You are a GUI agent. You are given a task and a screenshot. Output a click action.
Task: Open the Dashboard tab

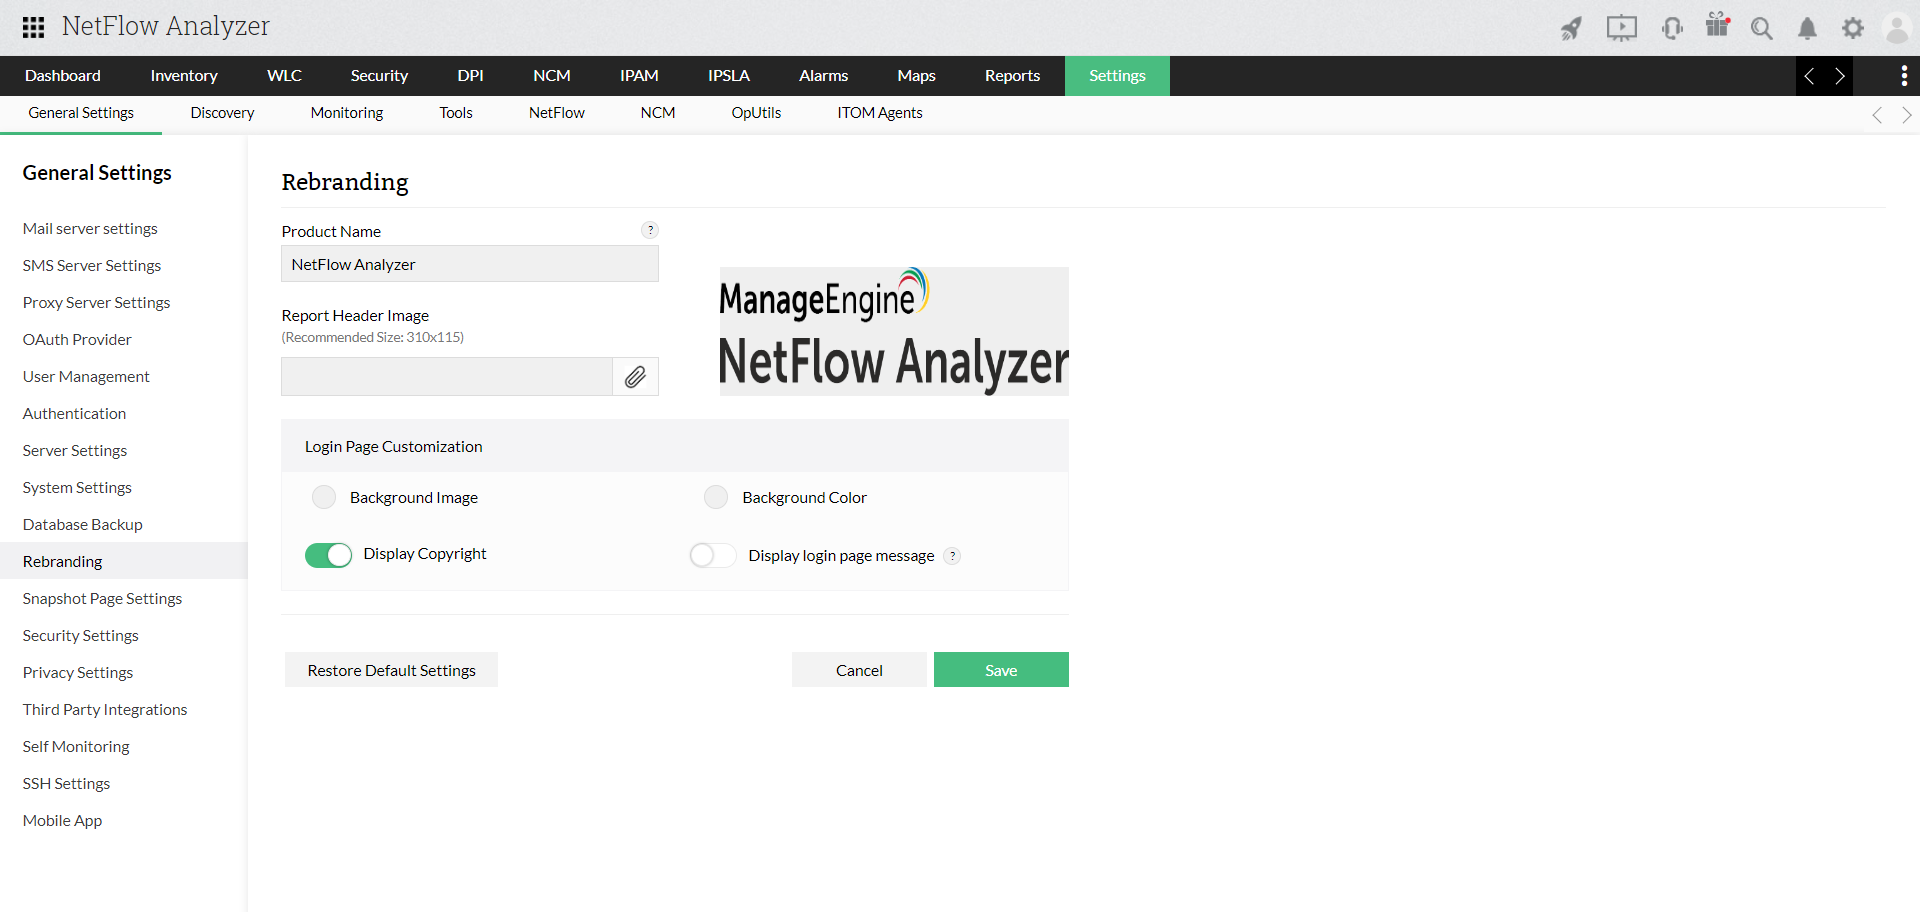63,76
